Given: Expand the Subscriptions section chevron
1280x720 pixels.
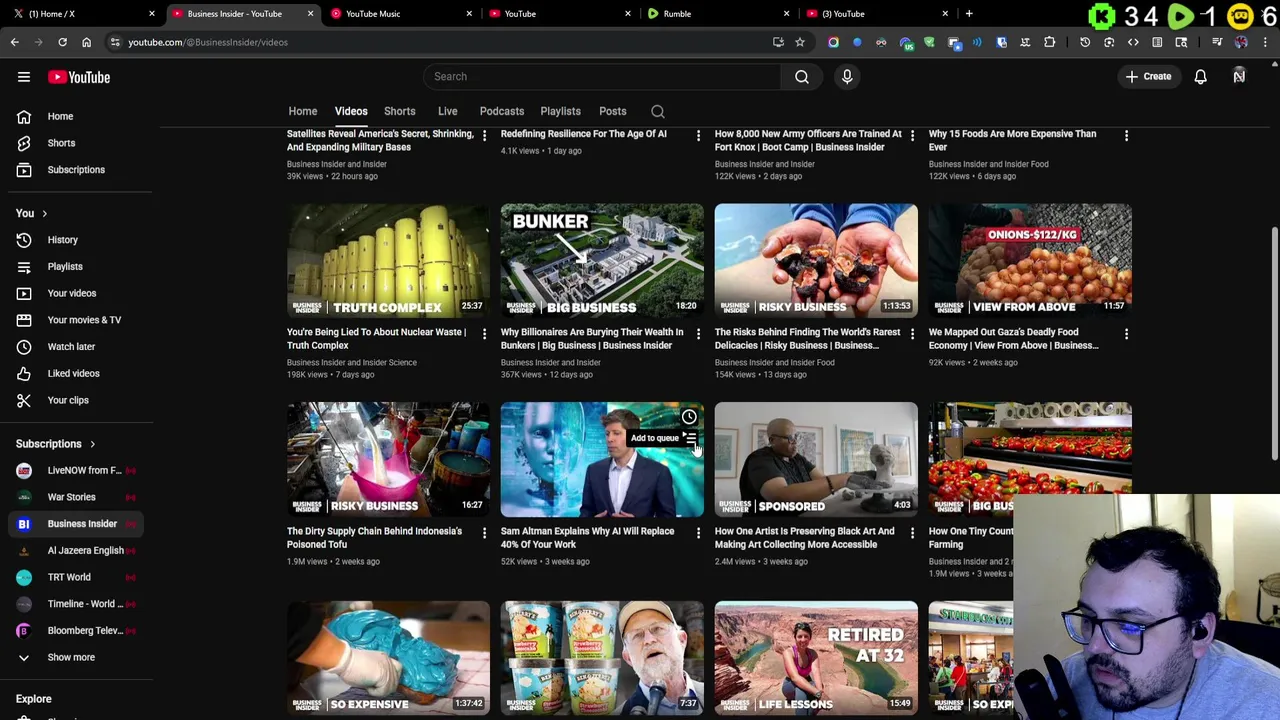Looking at the screenshot, I should coord(92,444).
